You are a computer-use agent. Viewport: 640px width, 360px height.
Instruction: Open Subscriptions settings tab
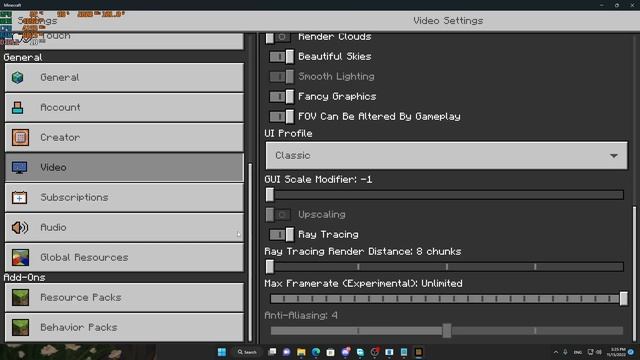click(x=124, y=198)
